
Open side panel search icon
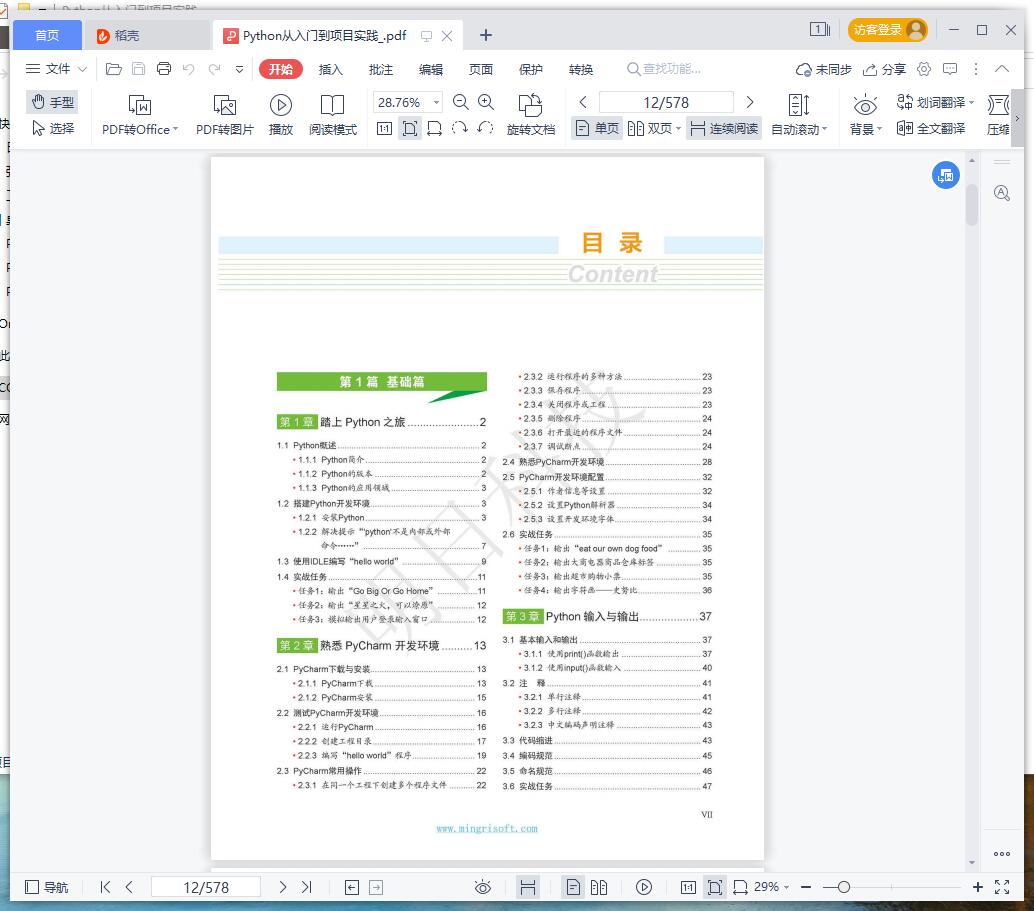[x=1002, y=193]
